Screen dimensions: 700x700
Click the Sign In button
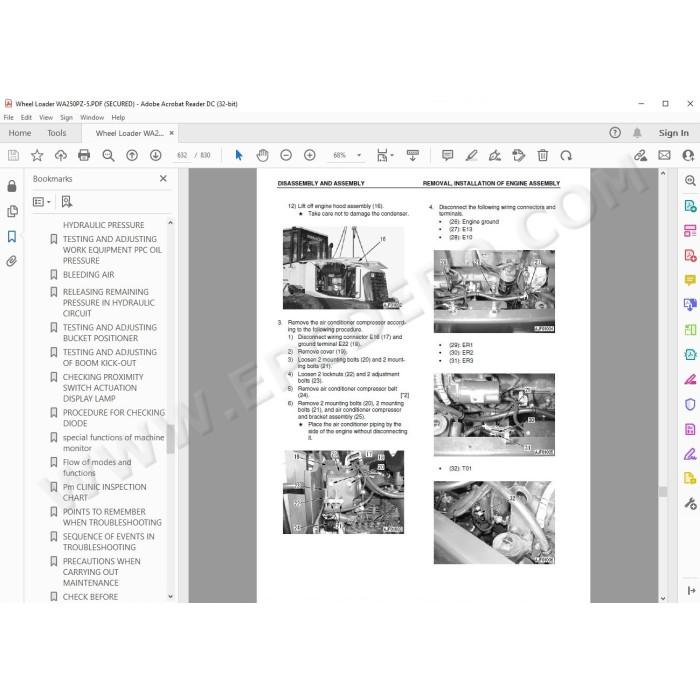[674, 133]
